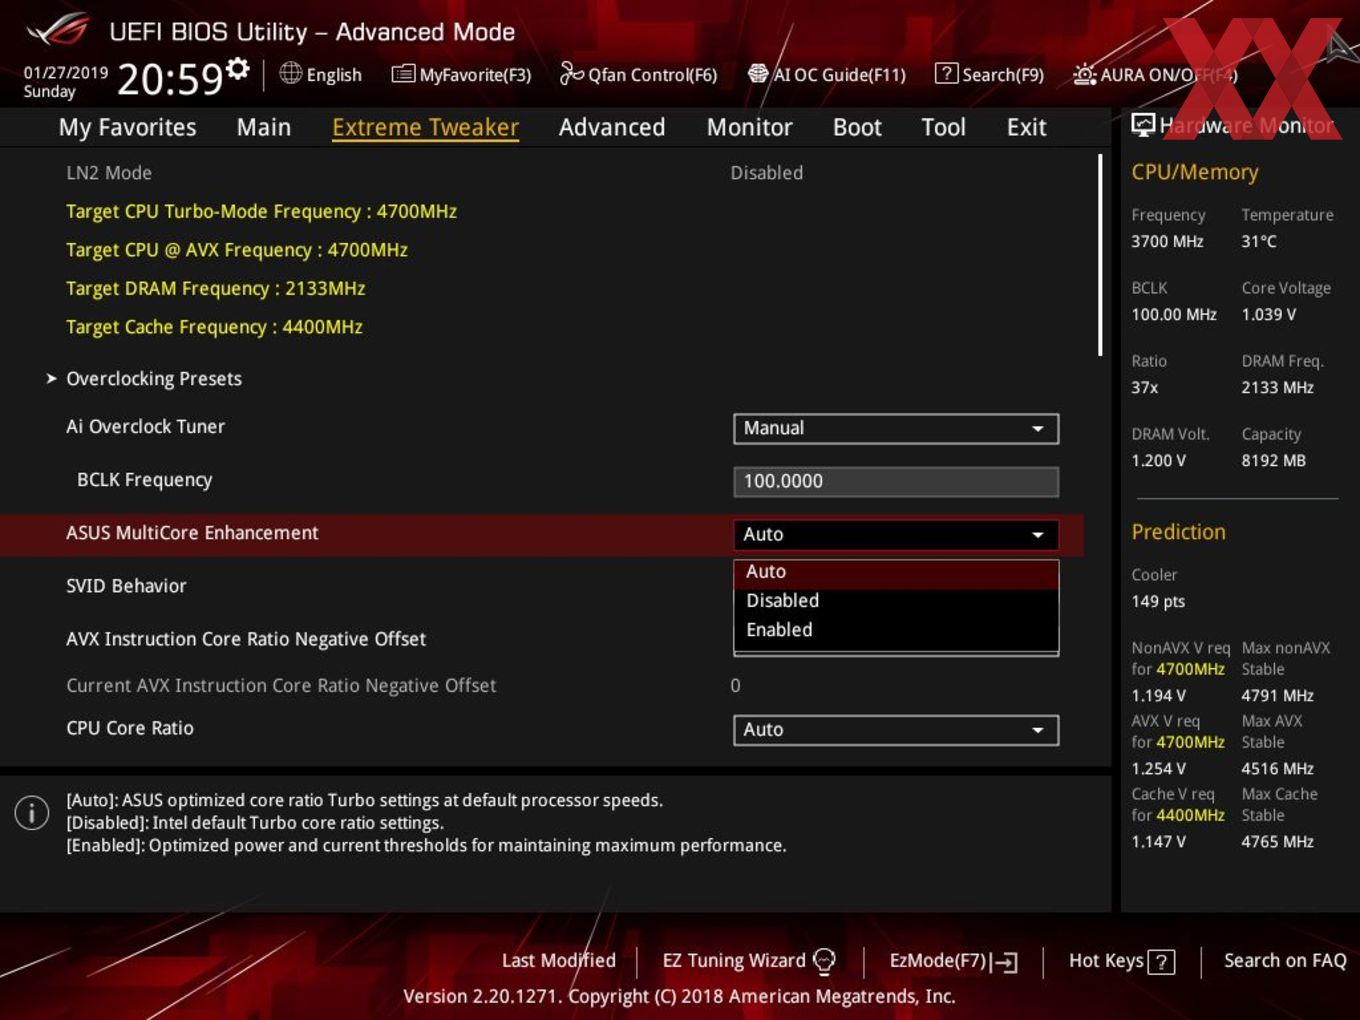Image resolution: width=1360 pixels, height=1020 pixels.
Task: Click Target DRAM Frequency : 2133MHz text
Action: pyautogui.click(x=215, y=289)
